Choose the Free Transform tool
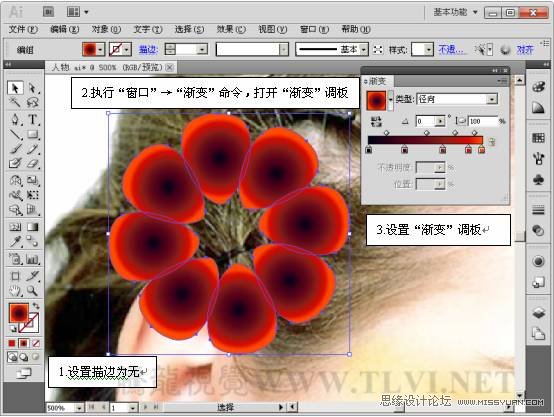The width and height of the screenshot is (554, 417). click(32, 195)
